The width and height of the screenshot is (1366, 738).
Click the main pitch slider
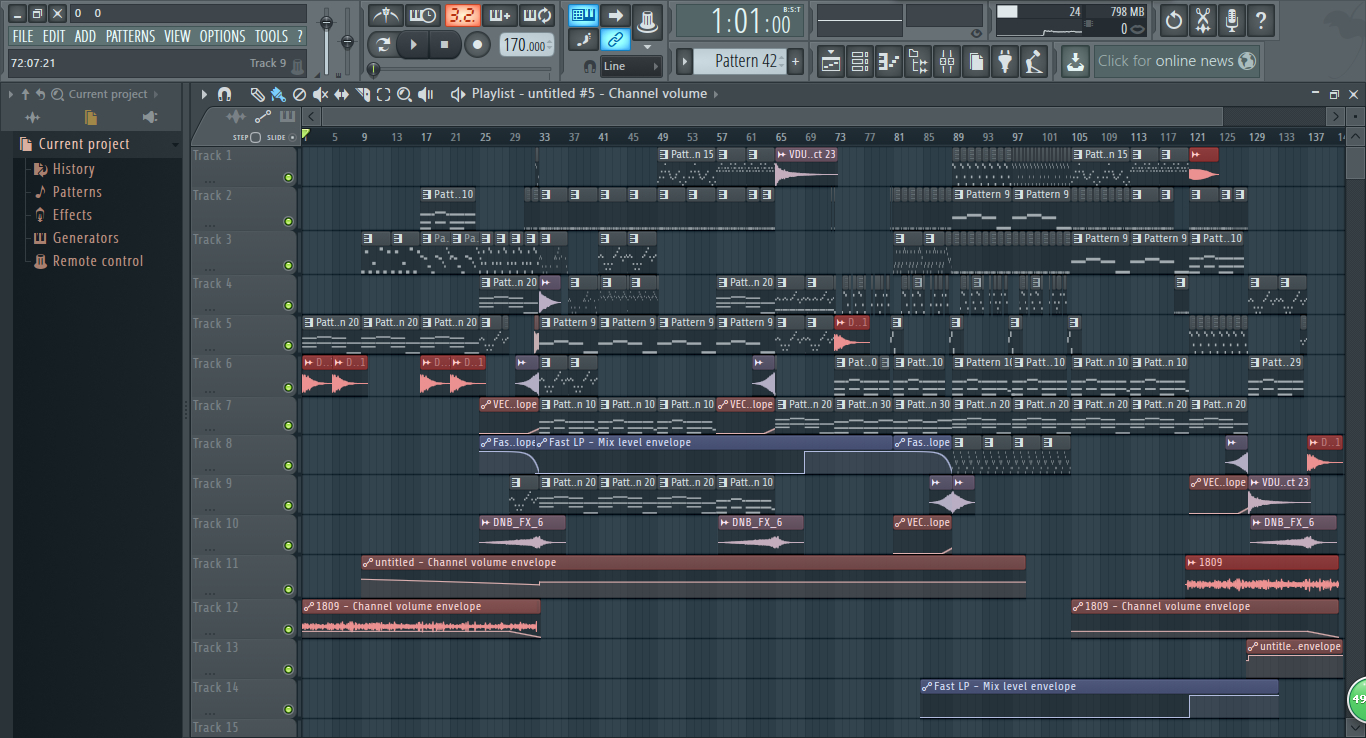[348, 40]
